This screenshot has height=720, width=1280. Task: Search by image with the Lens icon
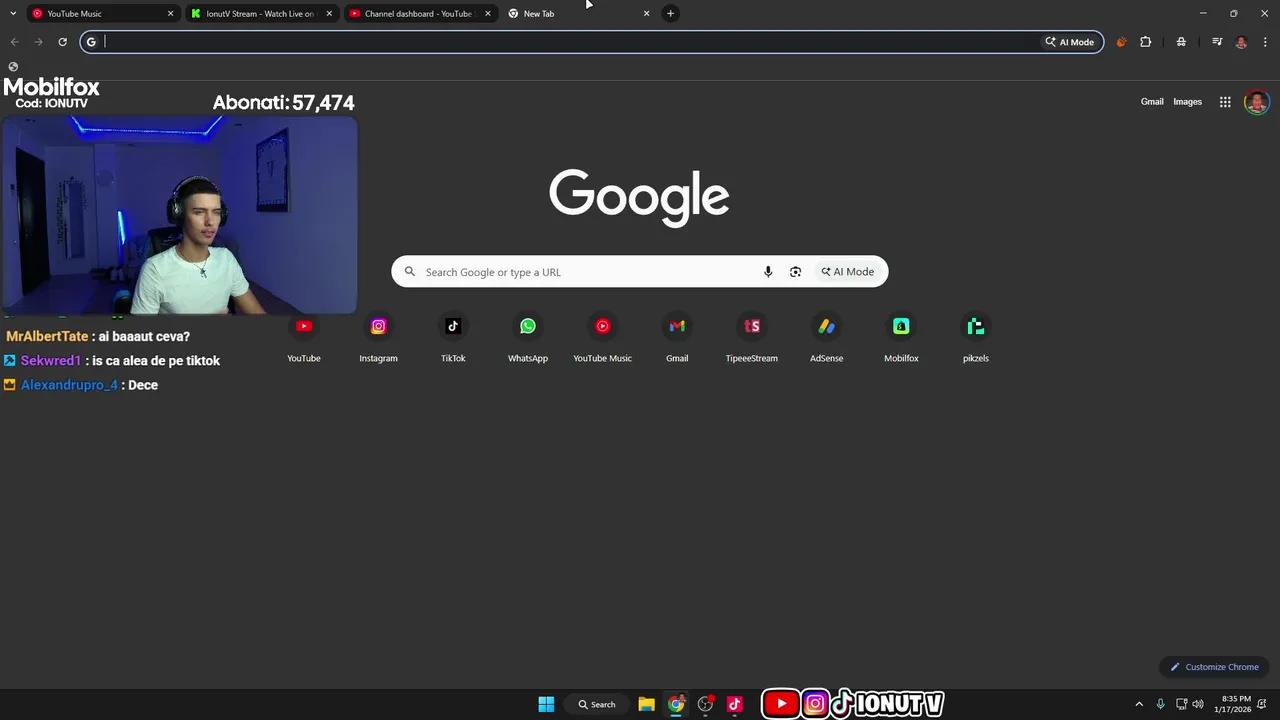coord(795,272)
